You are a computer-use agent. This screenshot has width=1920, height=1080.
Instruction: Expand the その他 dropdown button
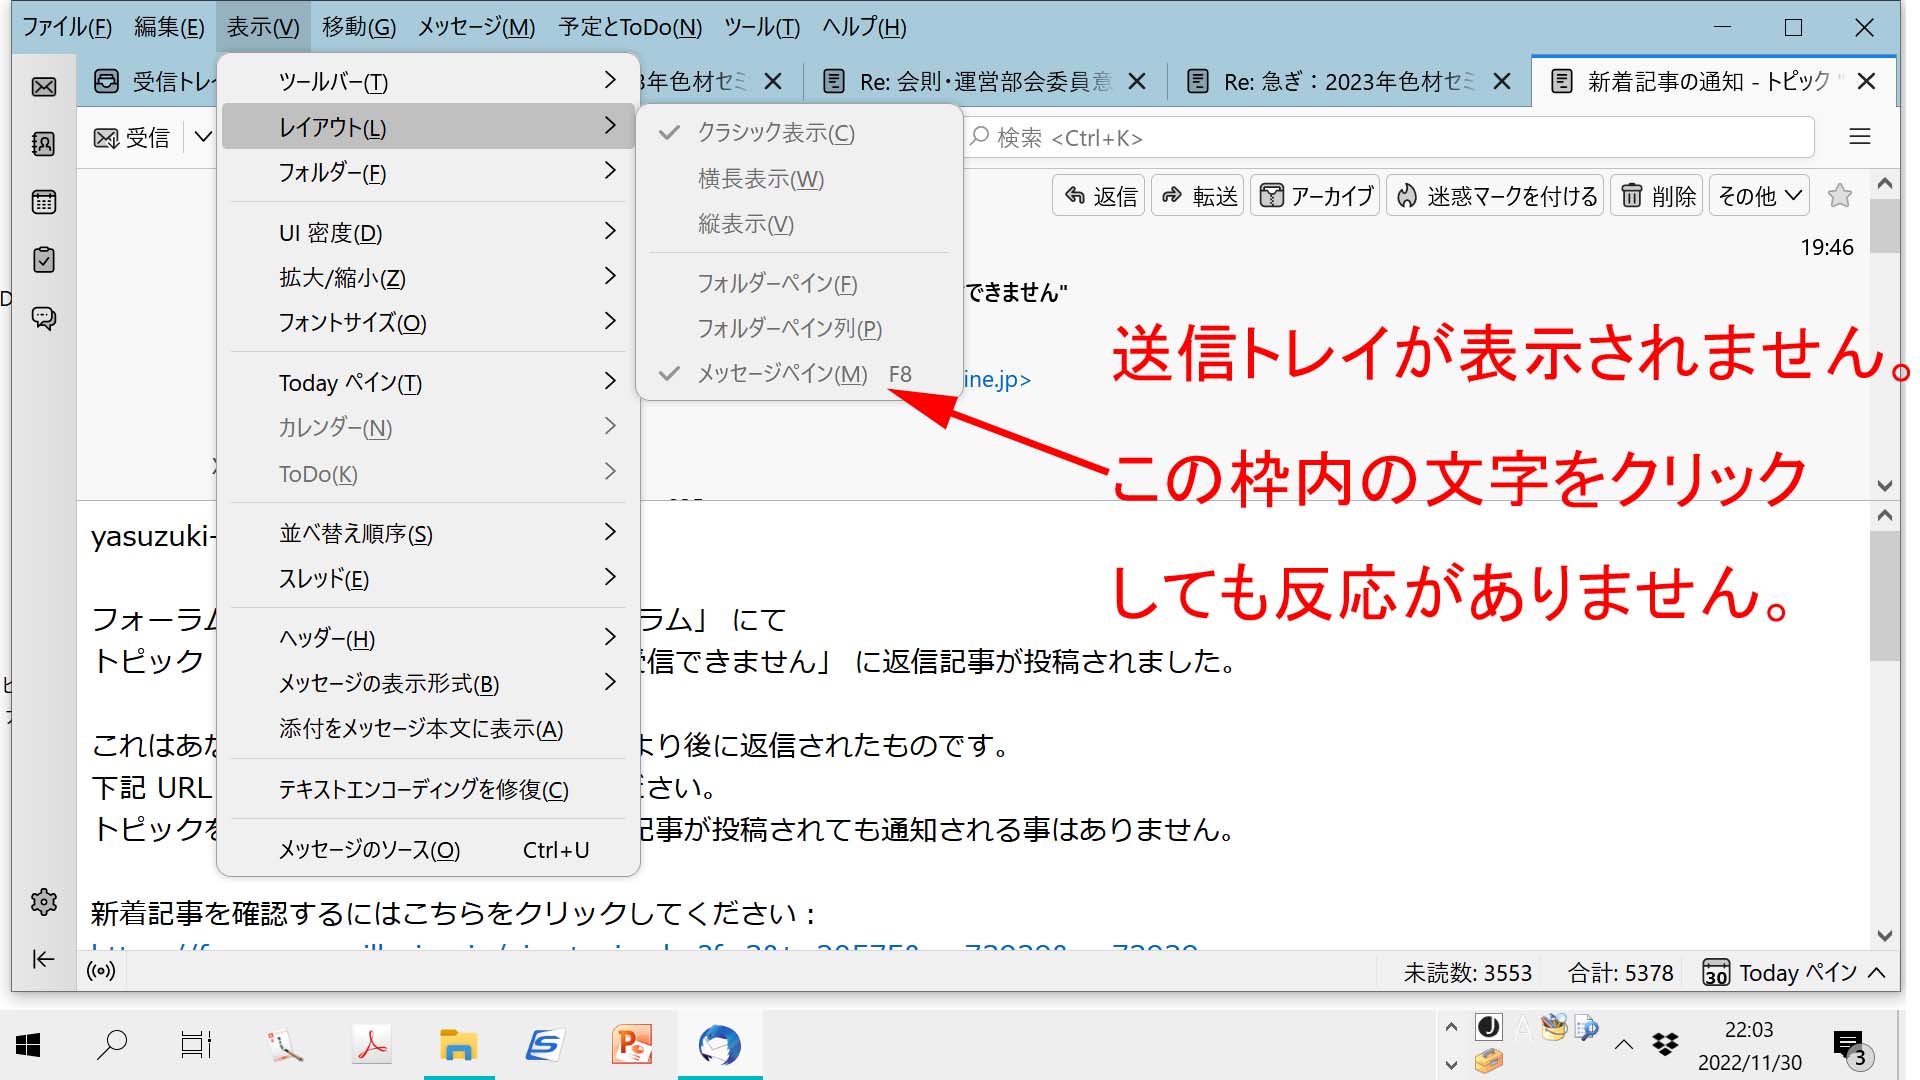point(1759,196)
